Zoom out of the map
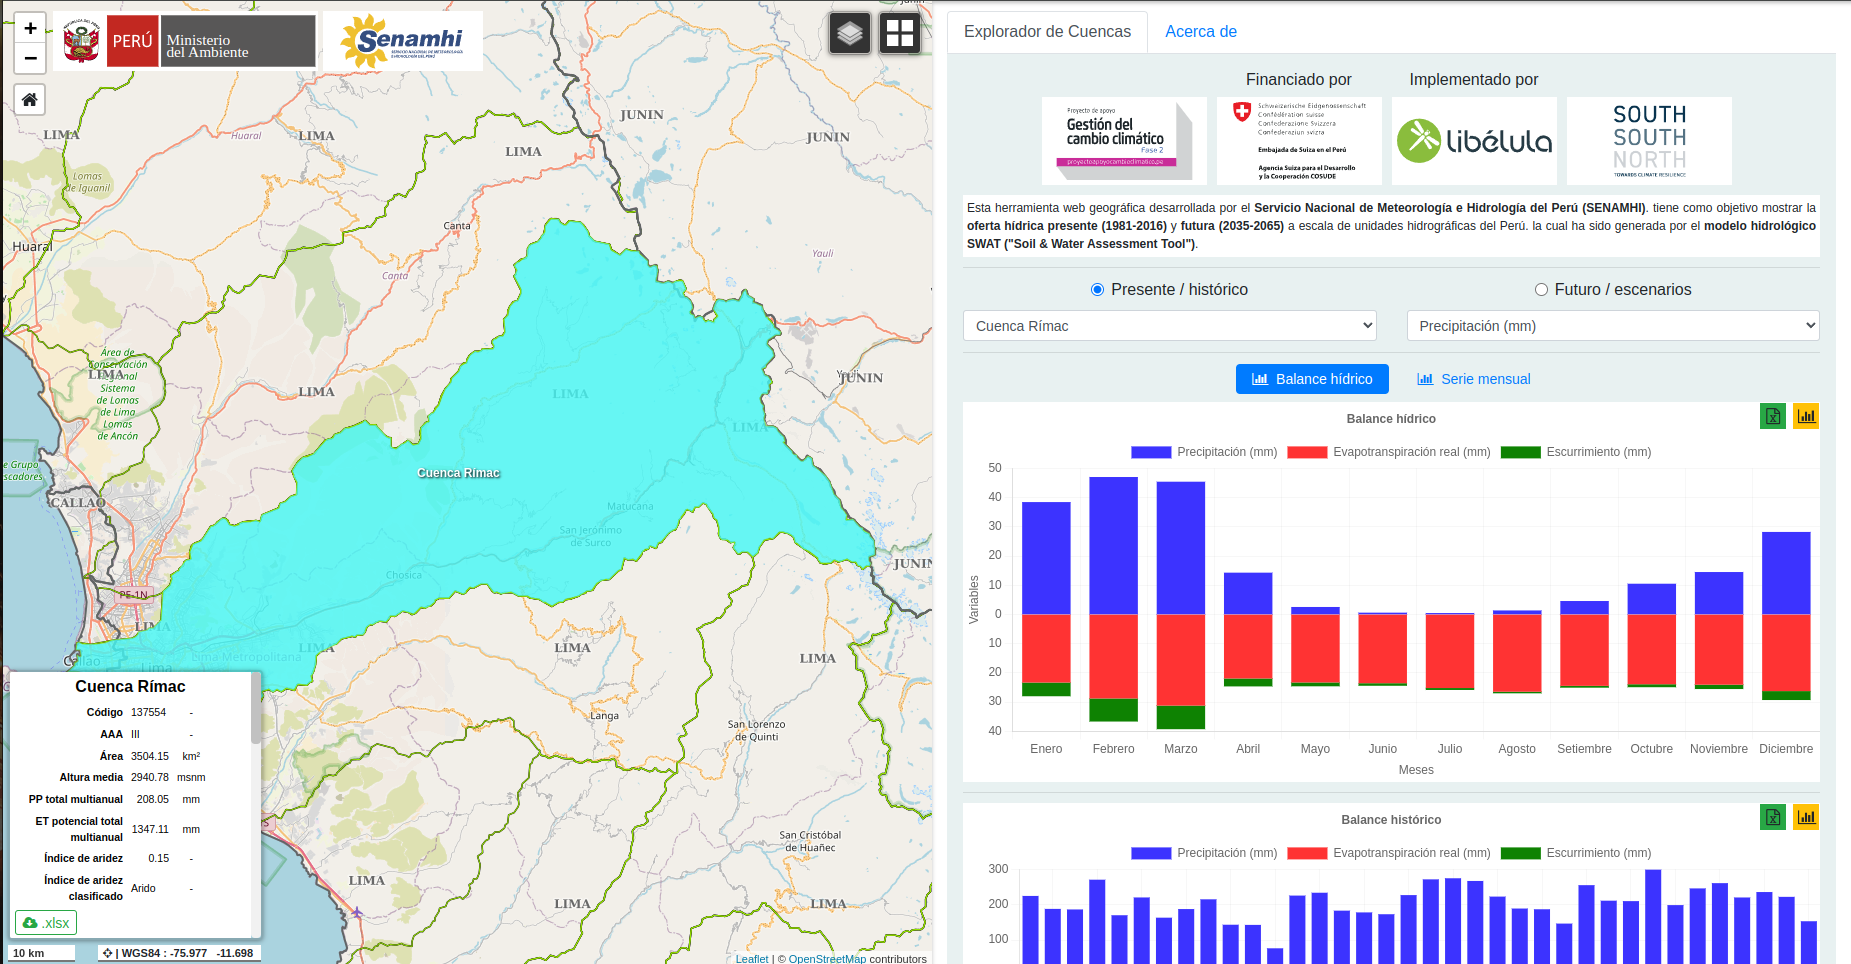Viewport: 1851px width, 964px height. (30, 58)
